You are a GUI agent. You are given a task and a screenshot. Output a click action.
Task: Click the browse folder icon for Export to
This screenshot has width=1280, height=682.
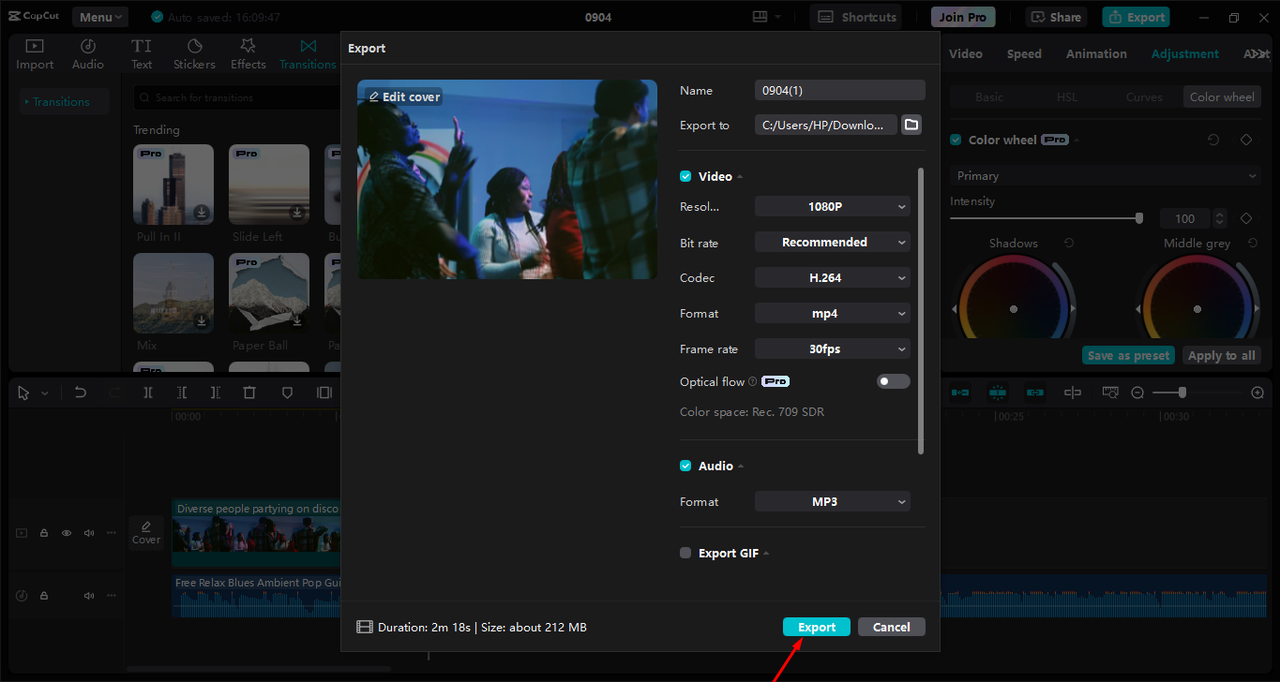[911, 125]
